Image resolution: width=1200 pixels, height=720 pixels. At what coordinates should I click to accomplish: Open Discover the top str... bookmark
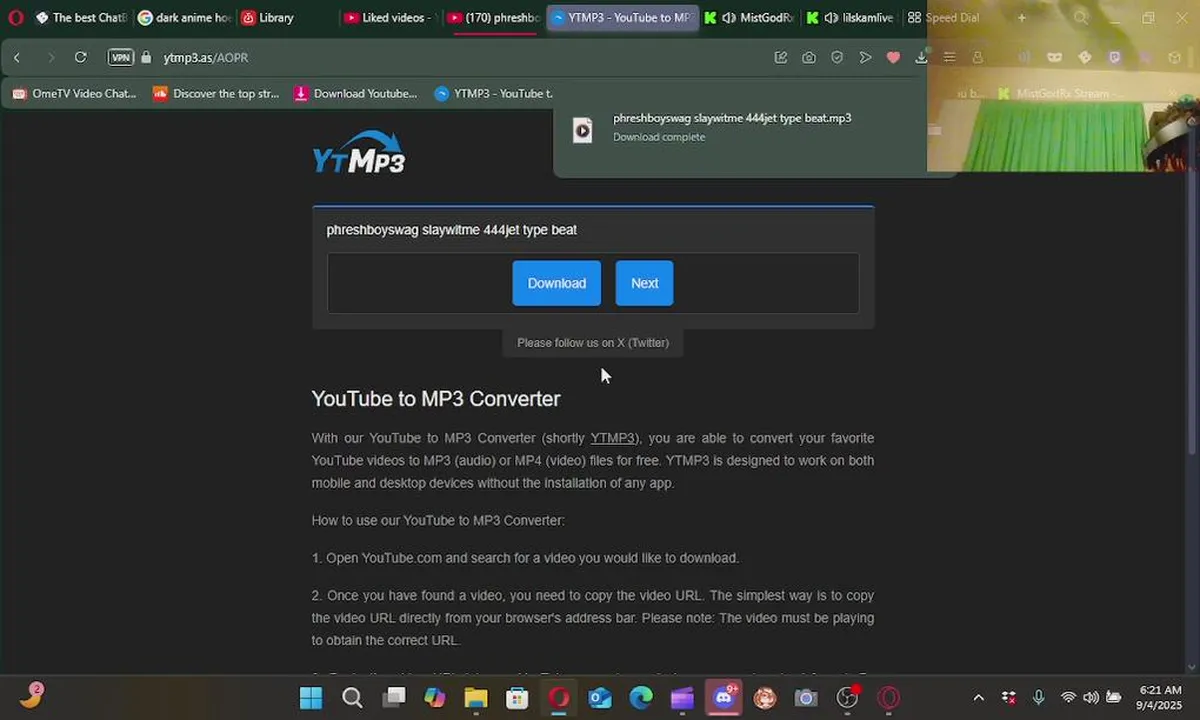click(x=216, y=94)
